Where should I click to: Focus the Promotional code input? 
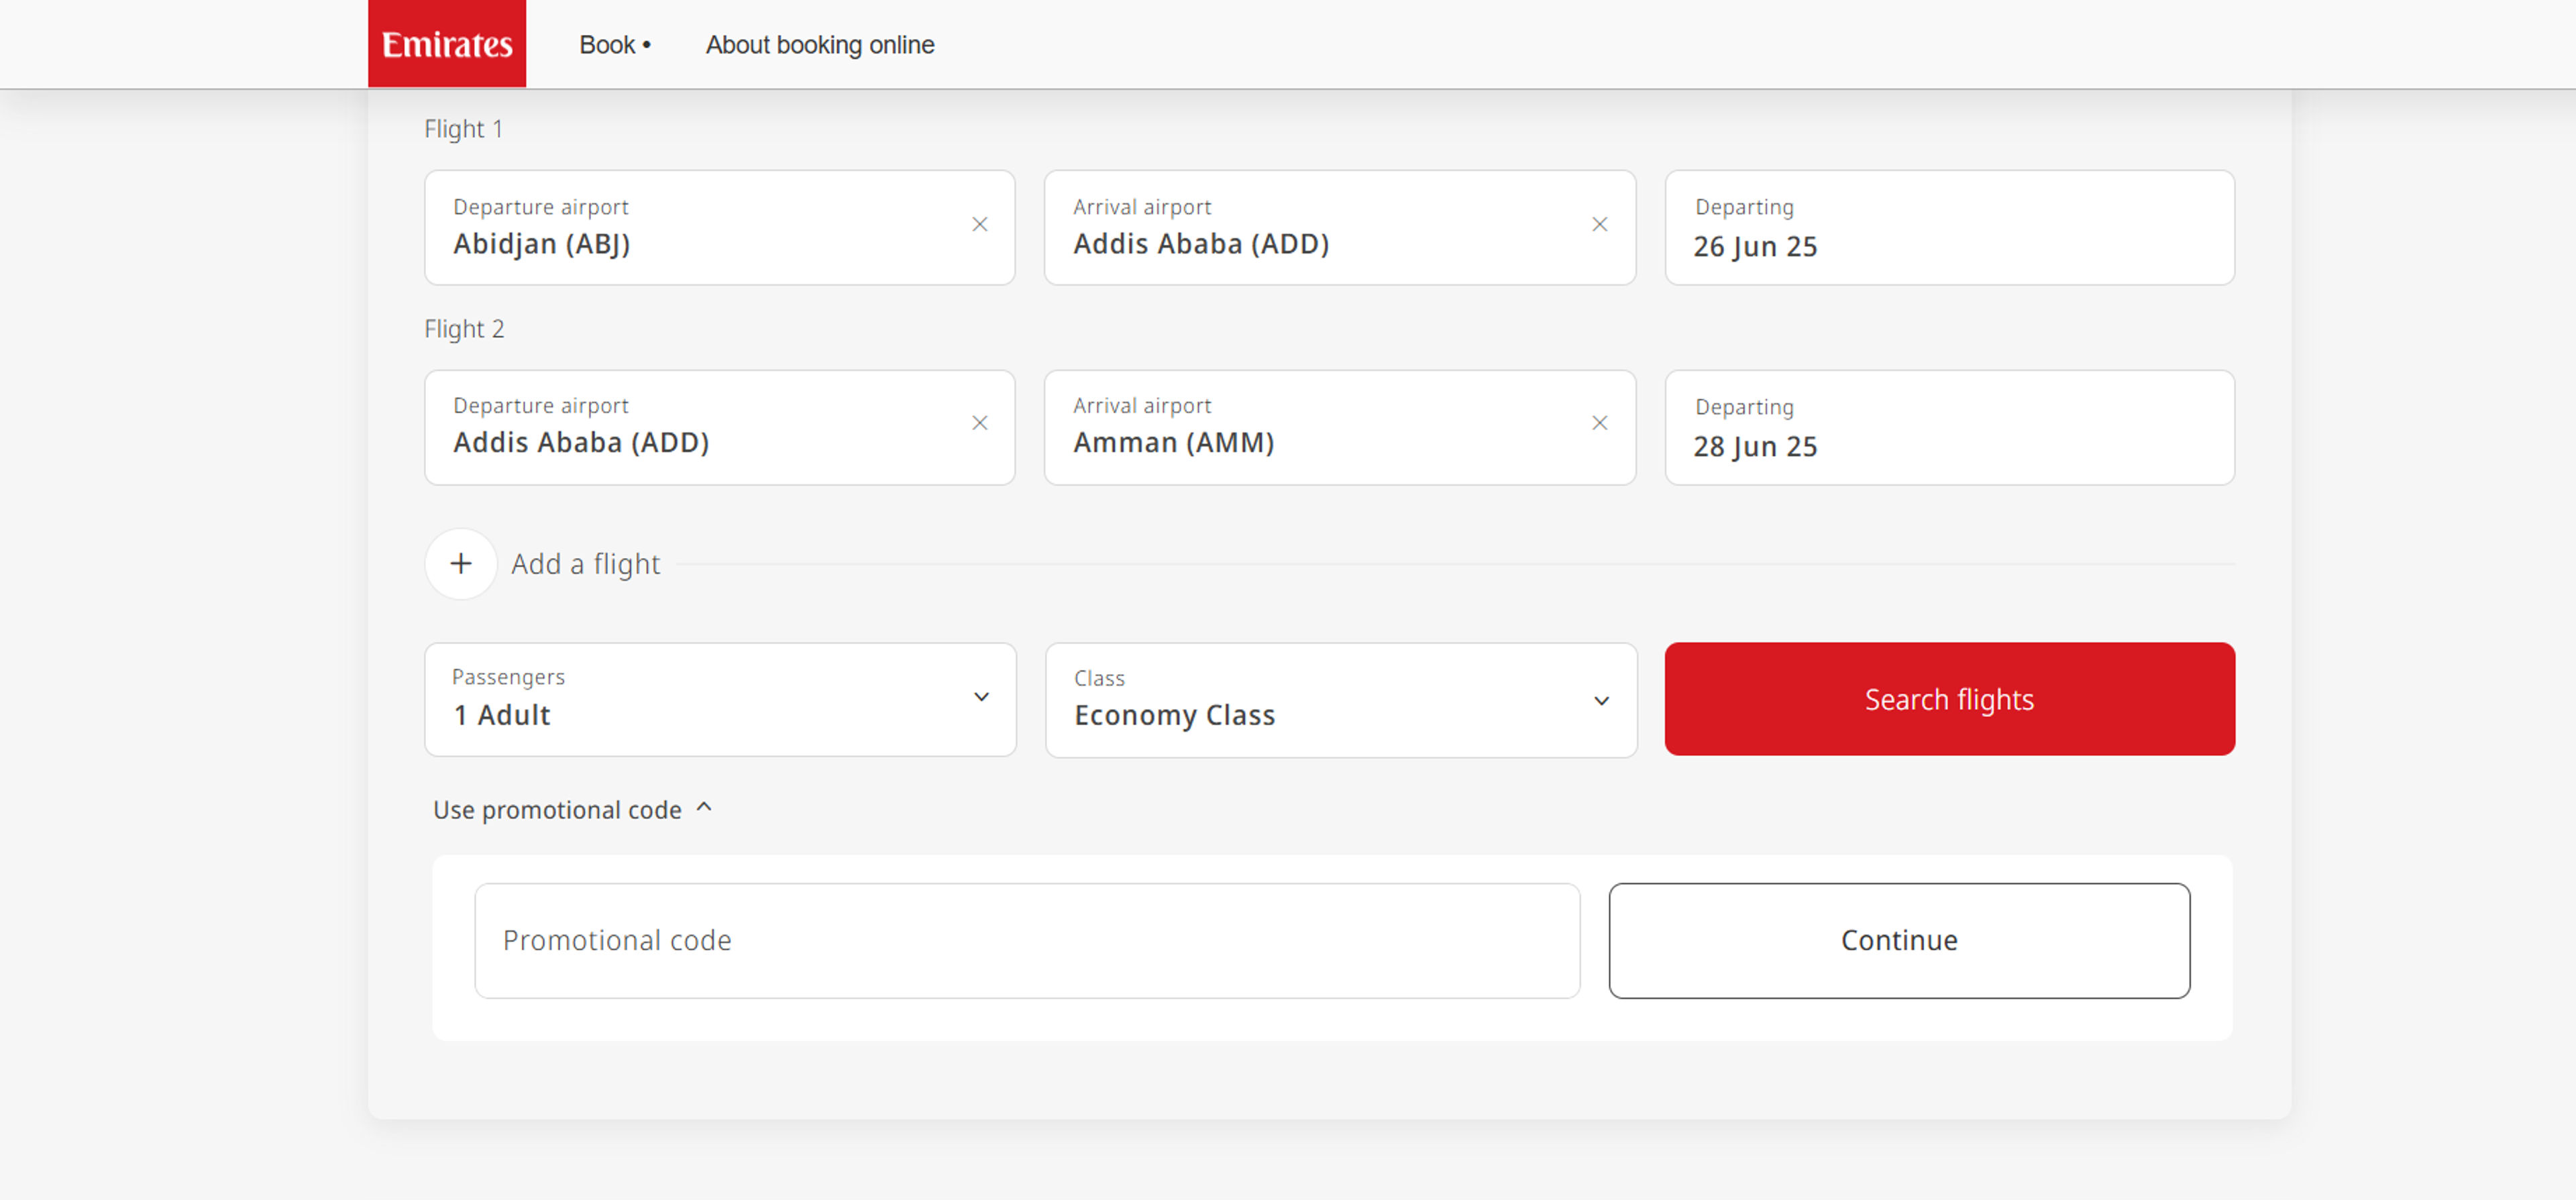coord(1027,941)
